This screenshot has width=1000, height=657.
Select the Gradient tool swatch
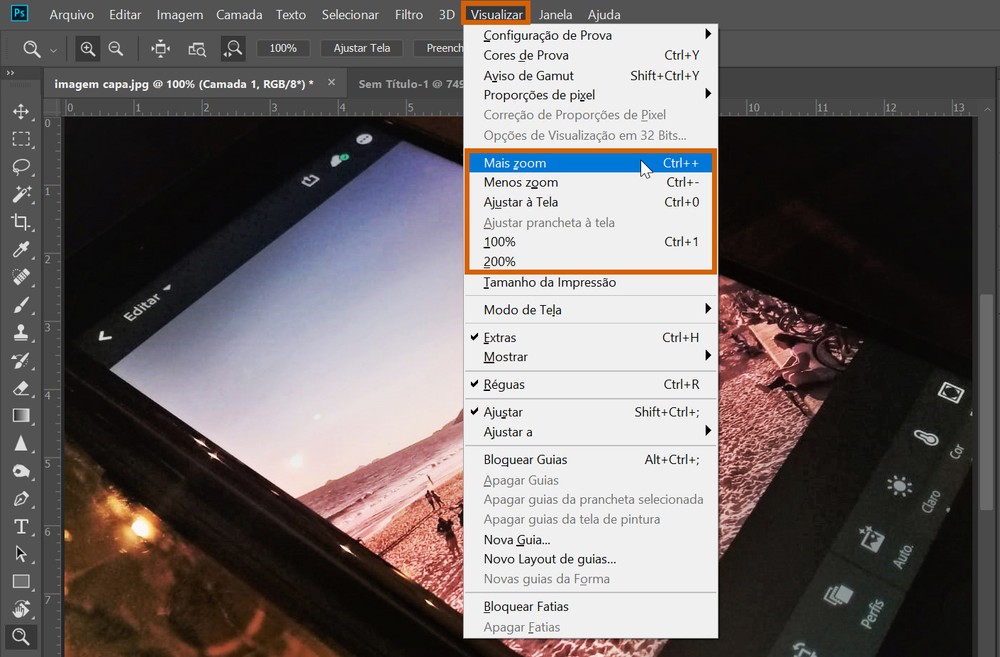coord(20,415)
